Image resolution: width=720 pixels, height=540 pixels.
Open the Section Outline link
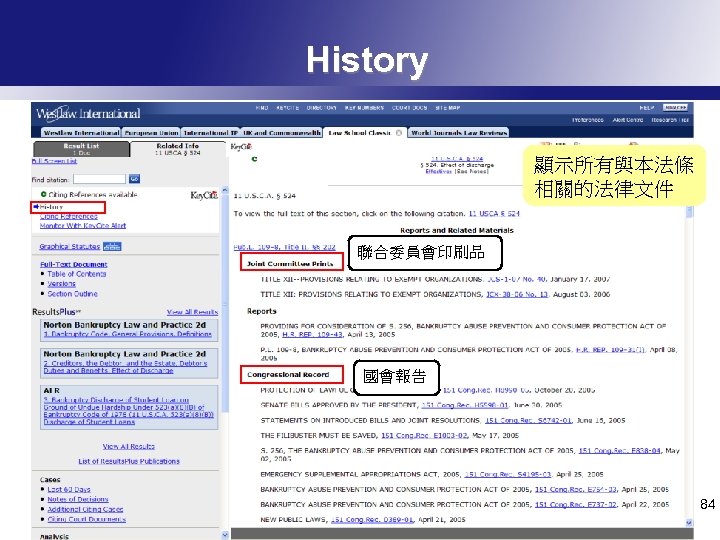point(73,293)
